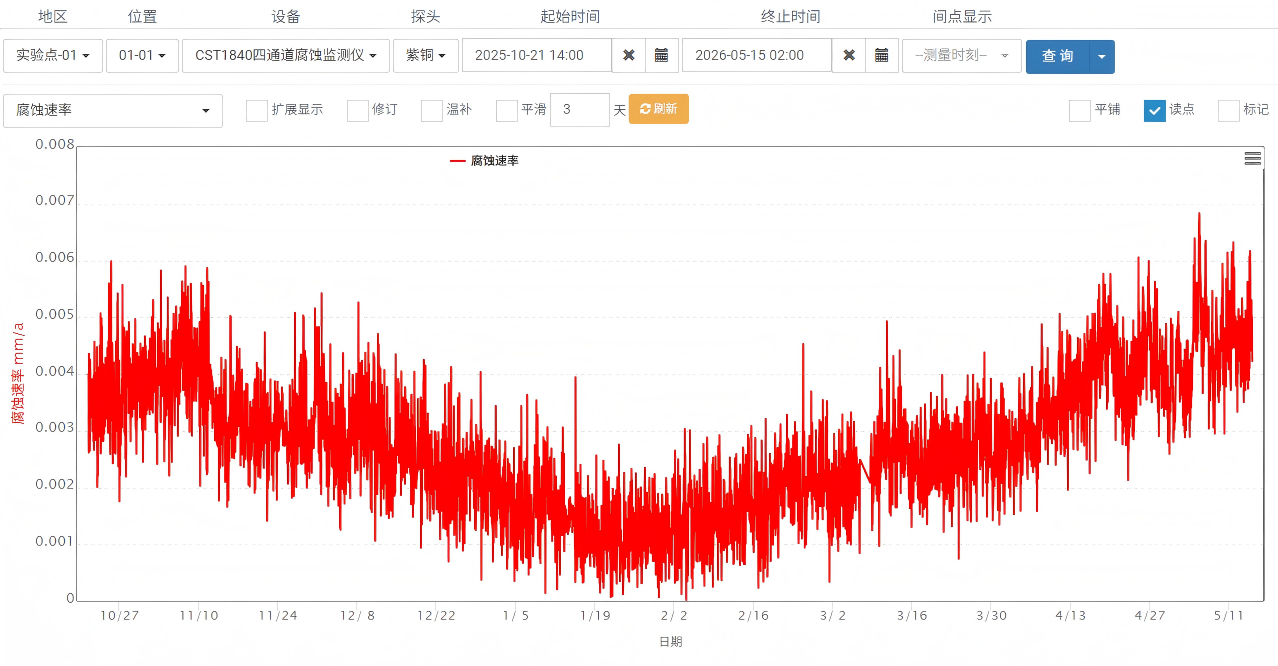
Task: Open the caret dropdown beside 查询
Action: pyautogui.click(x=1101, y=56)
